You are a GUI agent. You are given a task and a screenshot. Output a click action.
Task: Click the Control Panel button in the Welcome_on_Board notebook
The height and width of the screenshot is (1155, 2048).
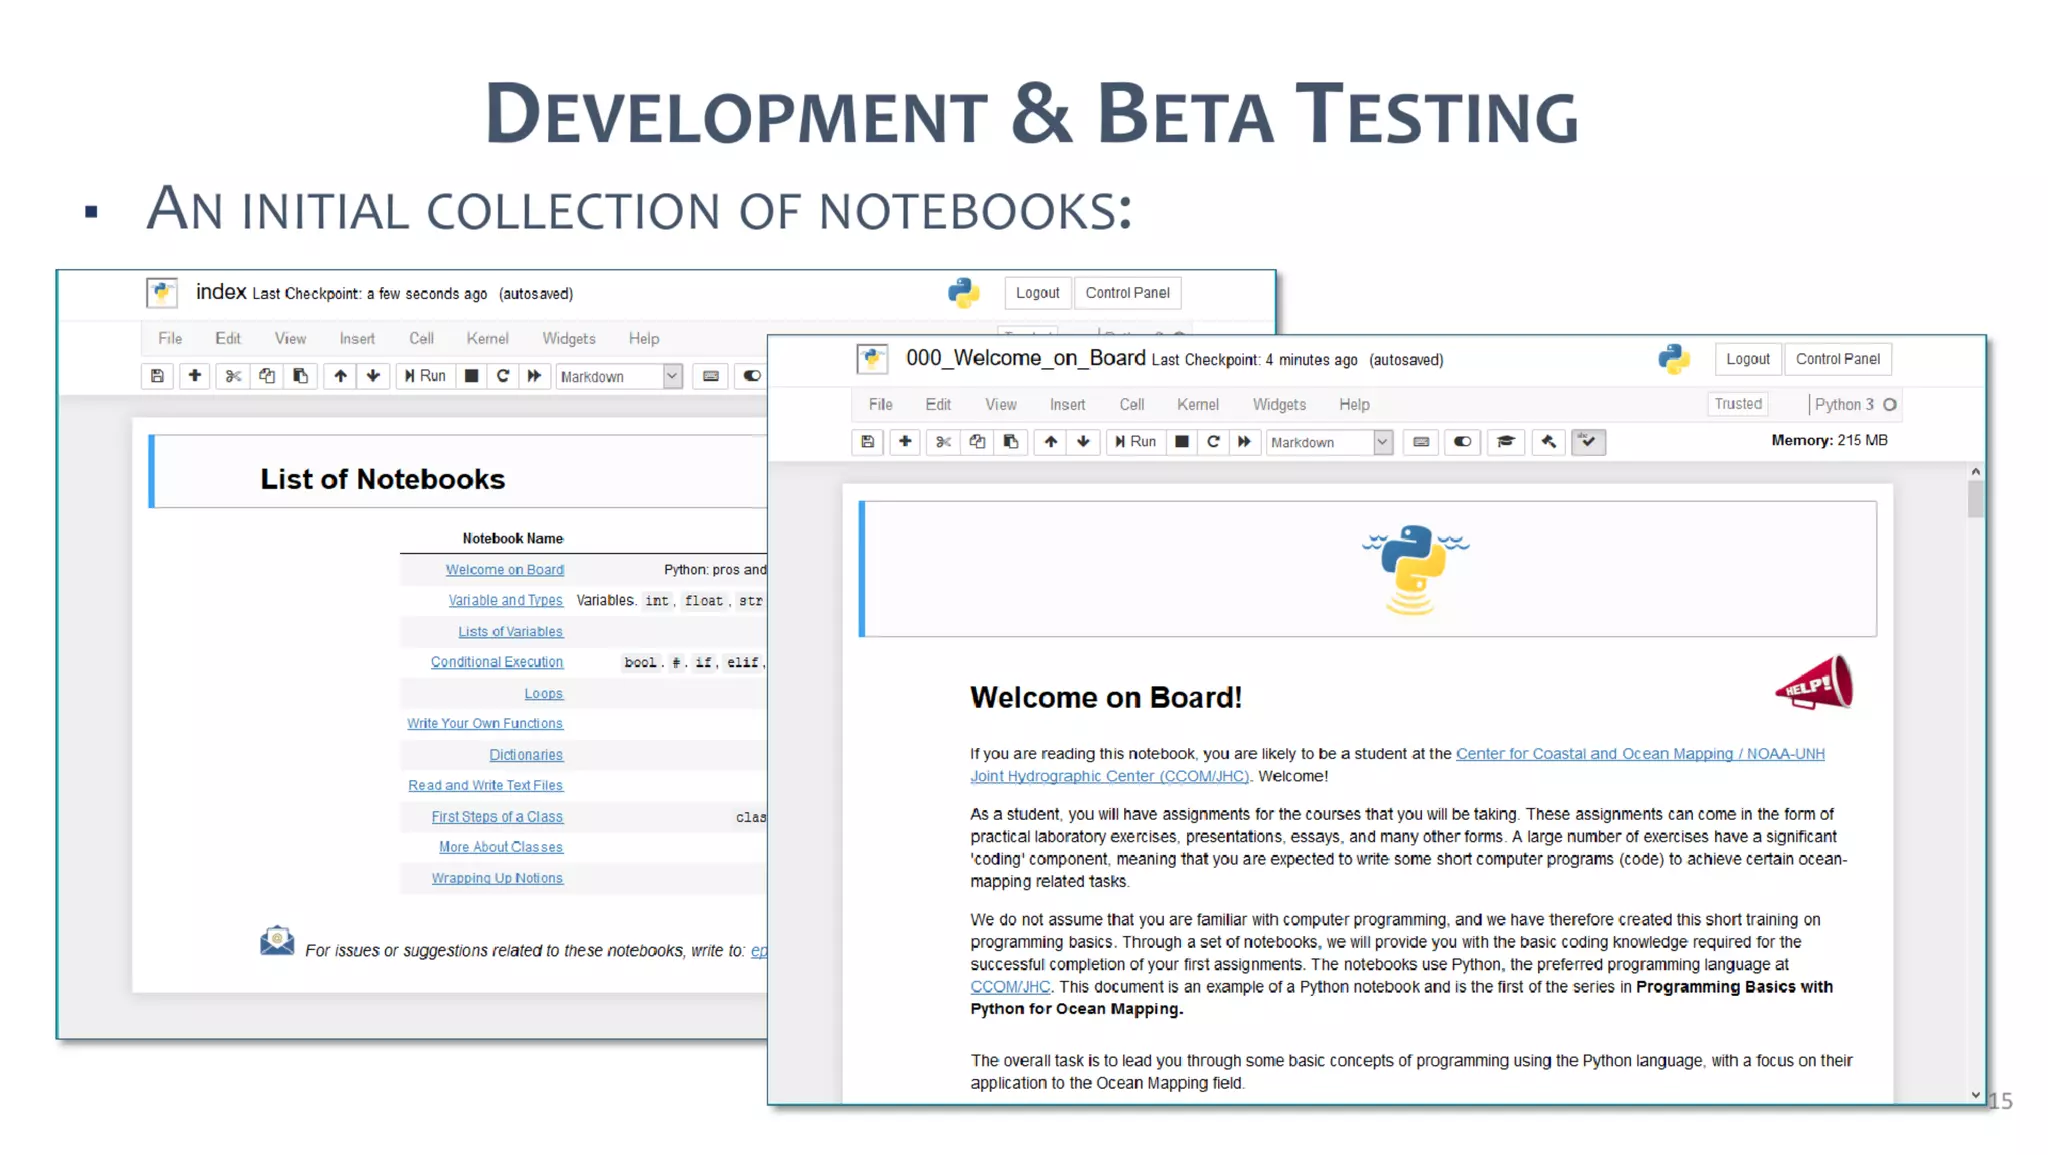pyautogui.click(x=1837, y=359)
